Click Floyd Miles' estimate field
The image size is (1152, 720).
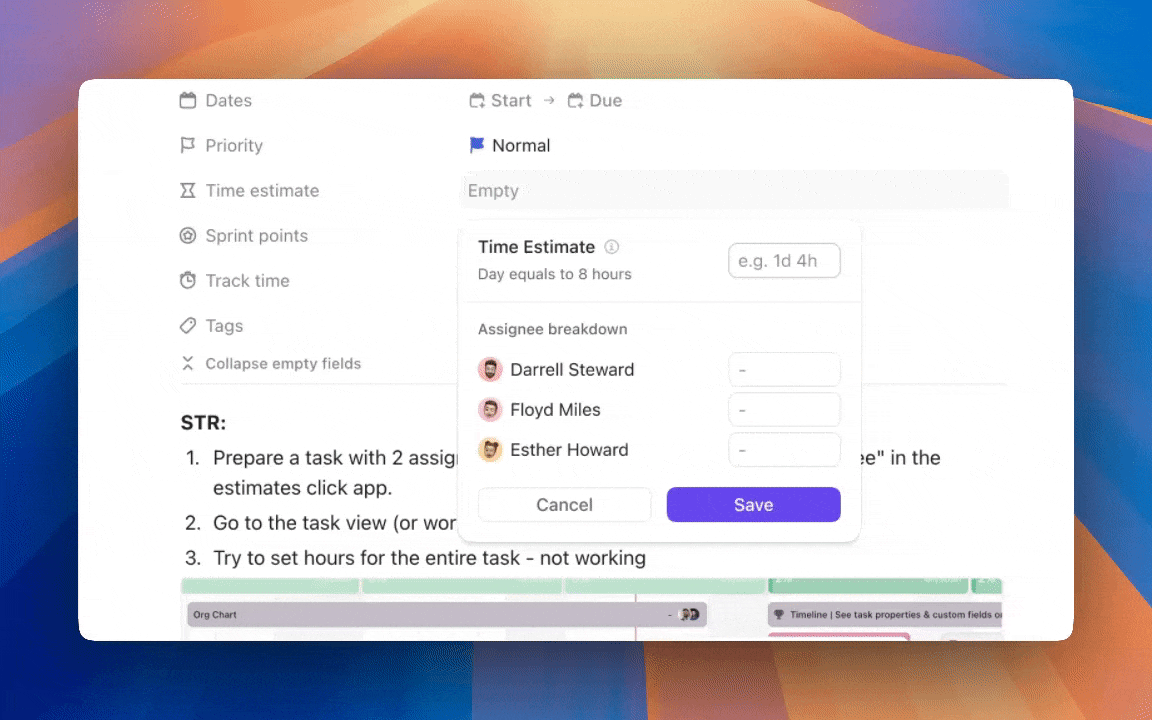[784, 410]
